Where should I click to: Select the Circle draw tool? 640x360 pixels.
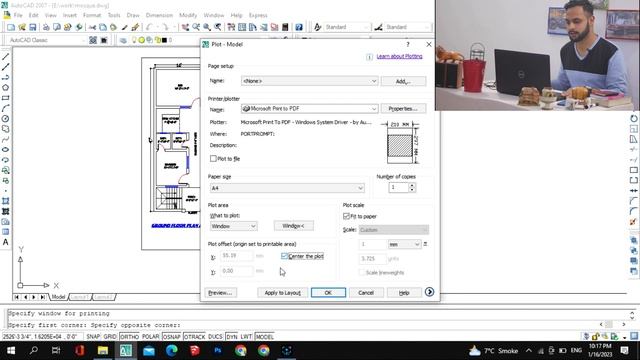tap(5, 119)
